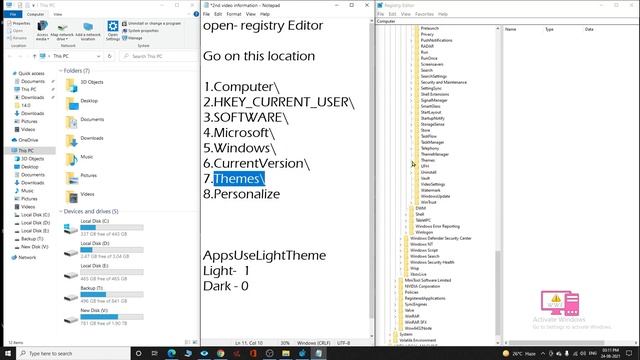Image resolution: width=640 pixels, height=360 pixels.
Task: Select the New Disk (V:) drive icon
Action: [71, 320]
